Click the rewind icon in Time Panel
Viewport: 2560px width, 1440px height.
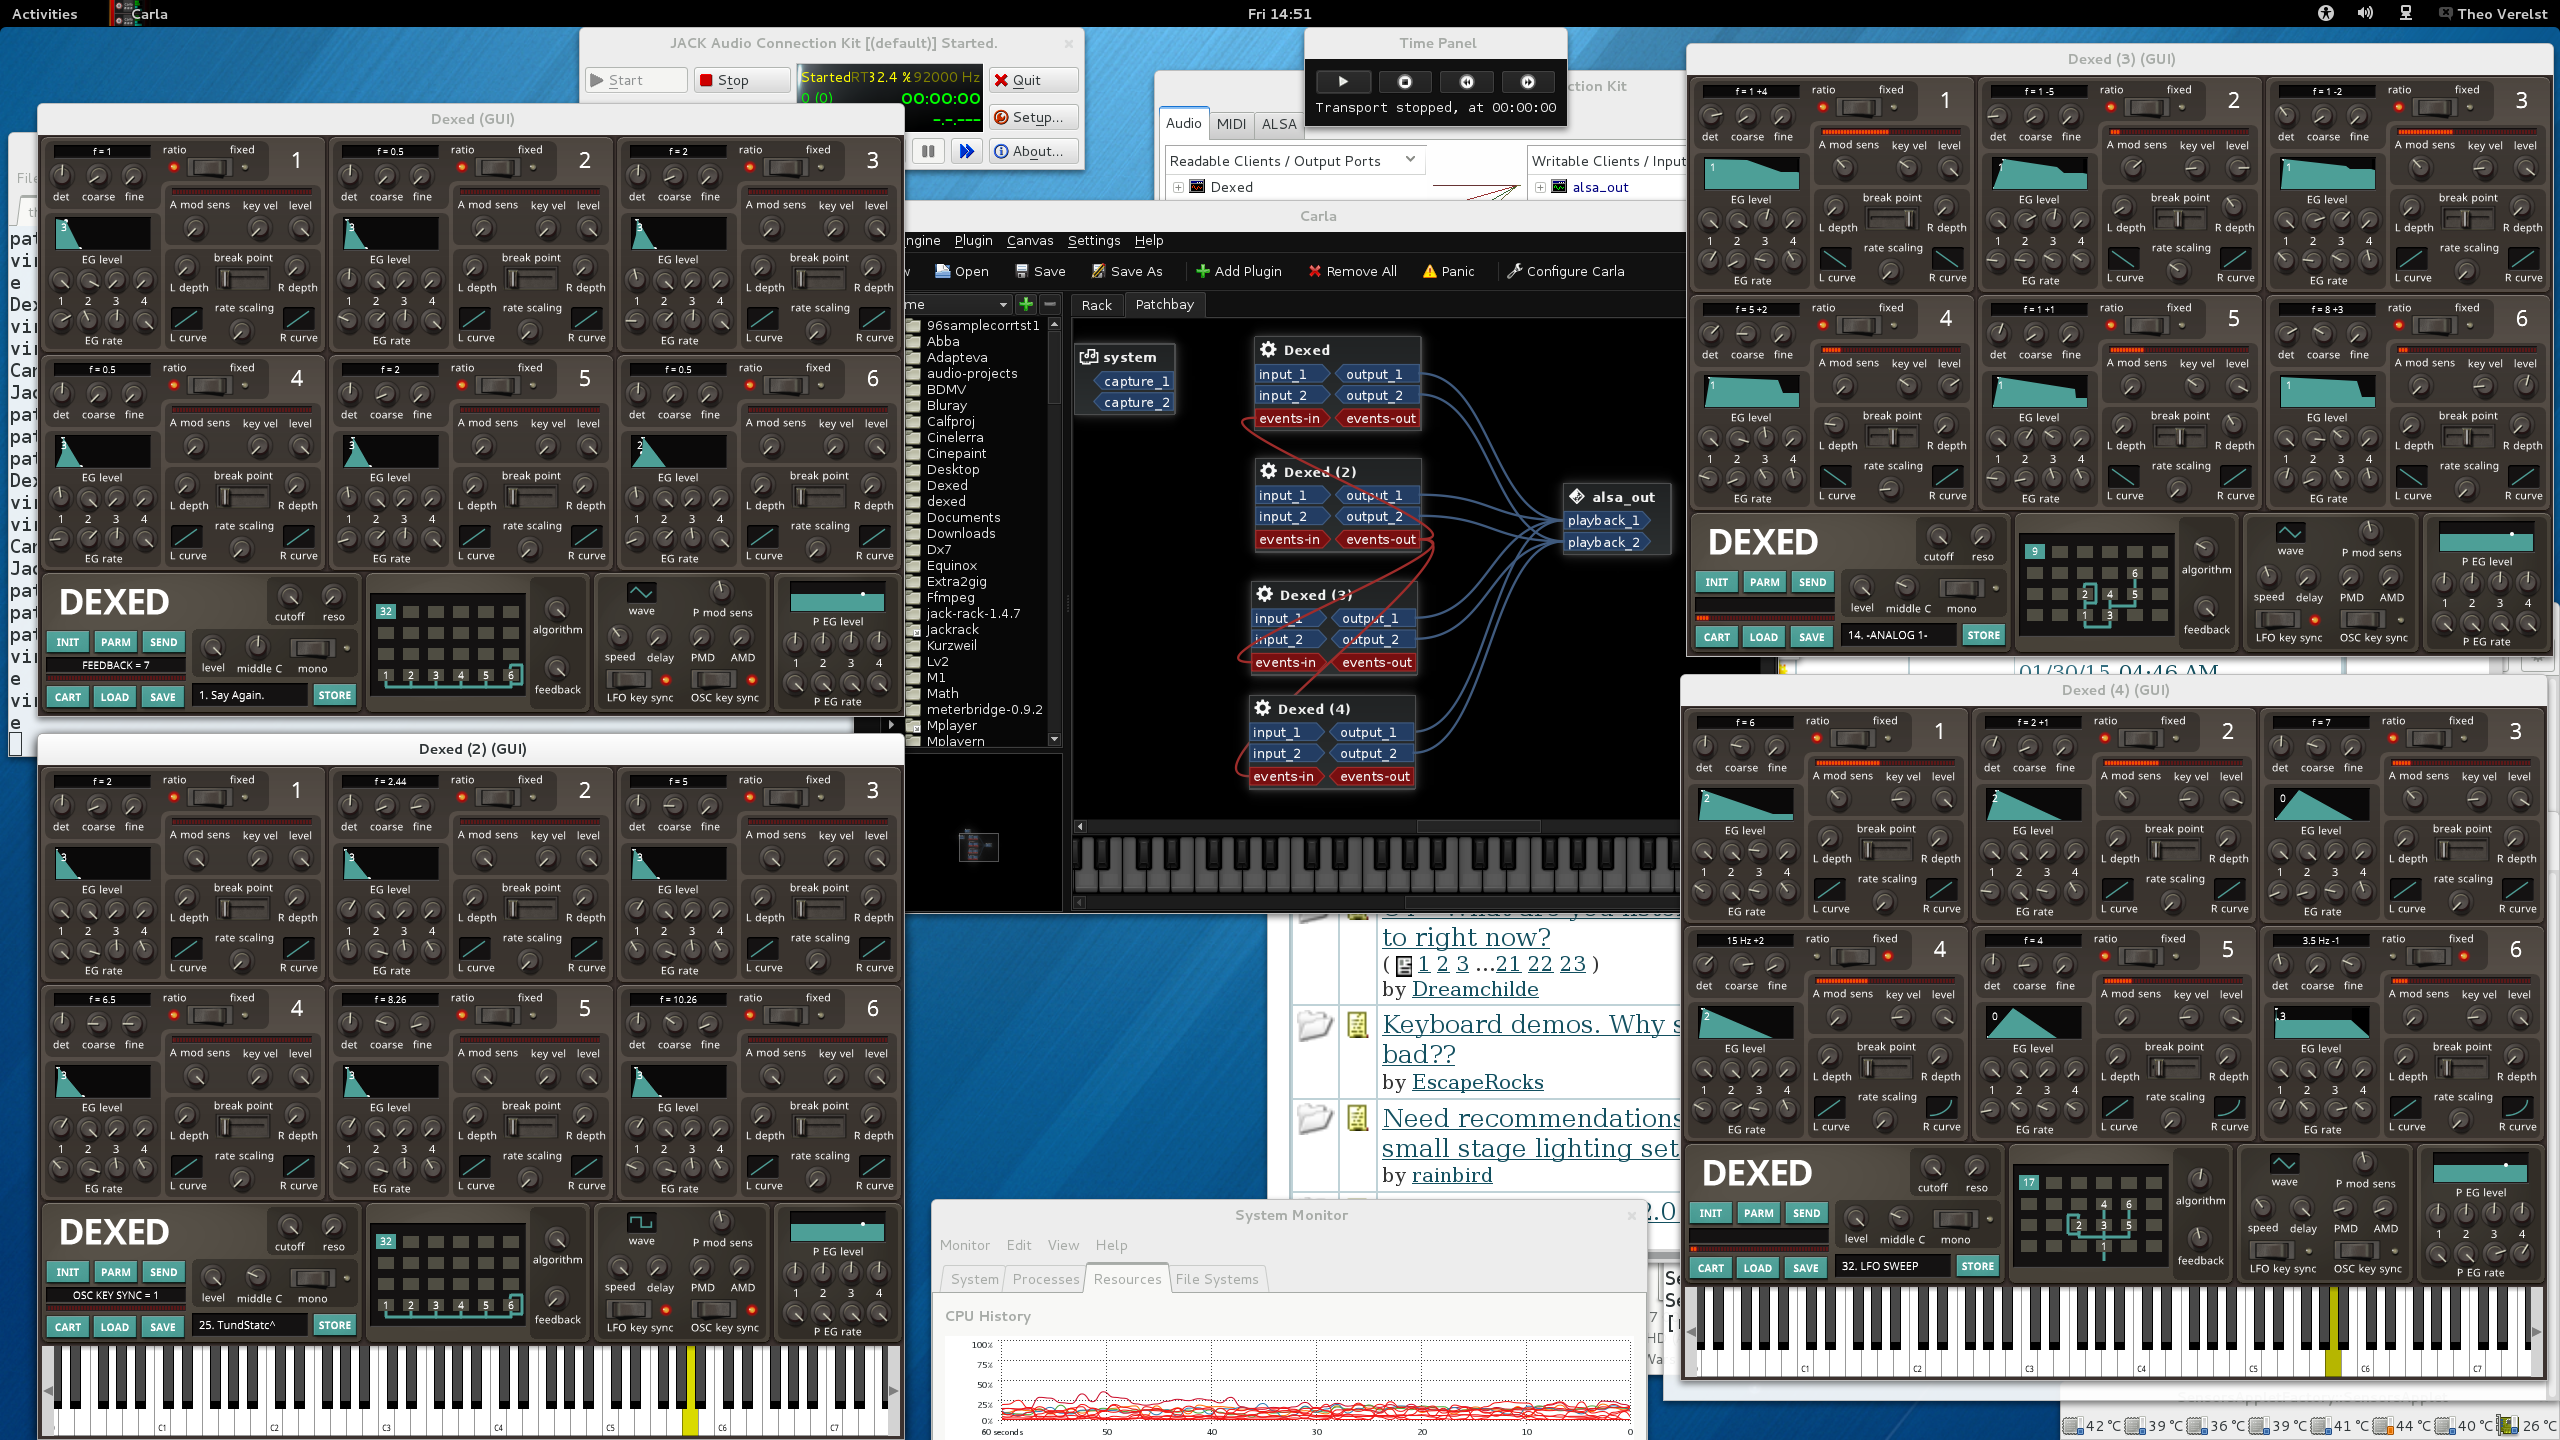click(1466, 82)
